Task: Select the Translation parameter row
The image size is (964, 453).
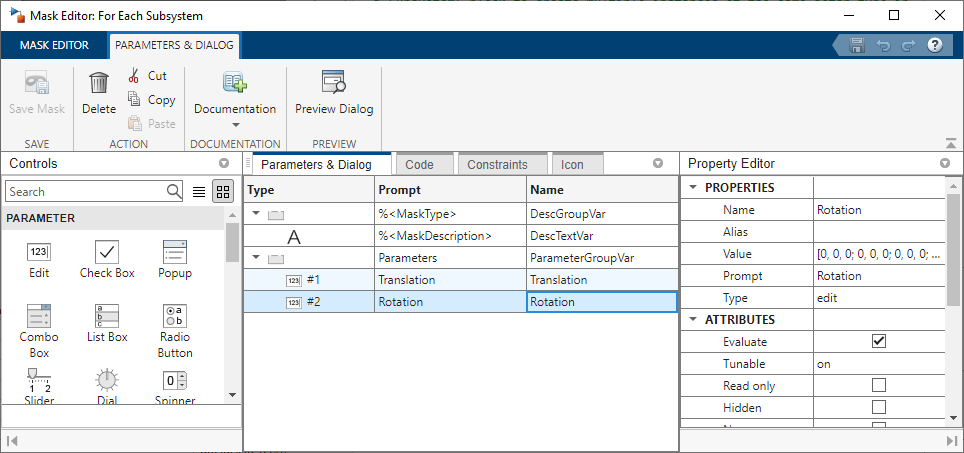Action: click(x=450, y=280)
